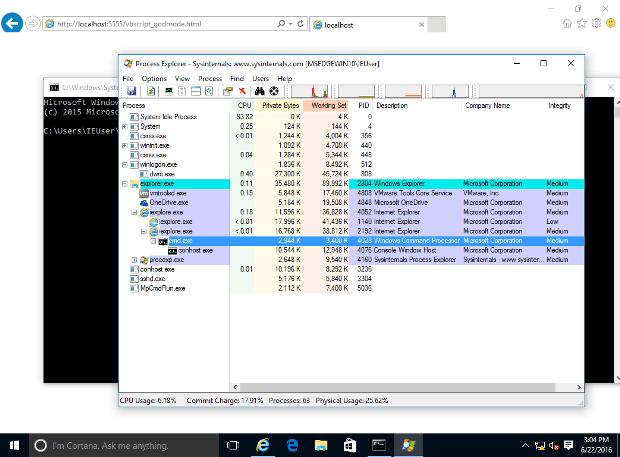
Task: Select the dwm.exe process row
Action: (x=352, y=174)
